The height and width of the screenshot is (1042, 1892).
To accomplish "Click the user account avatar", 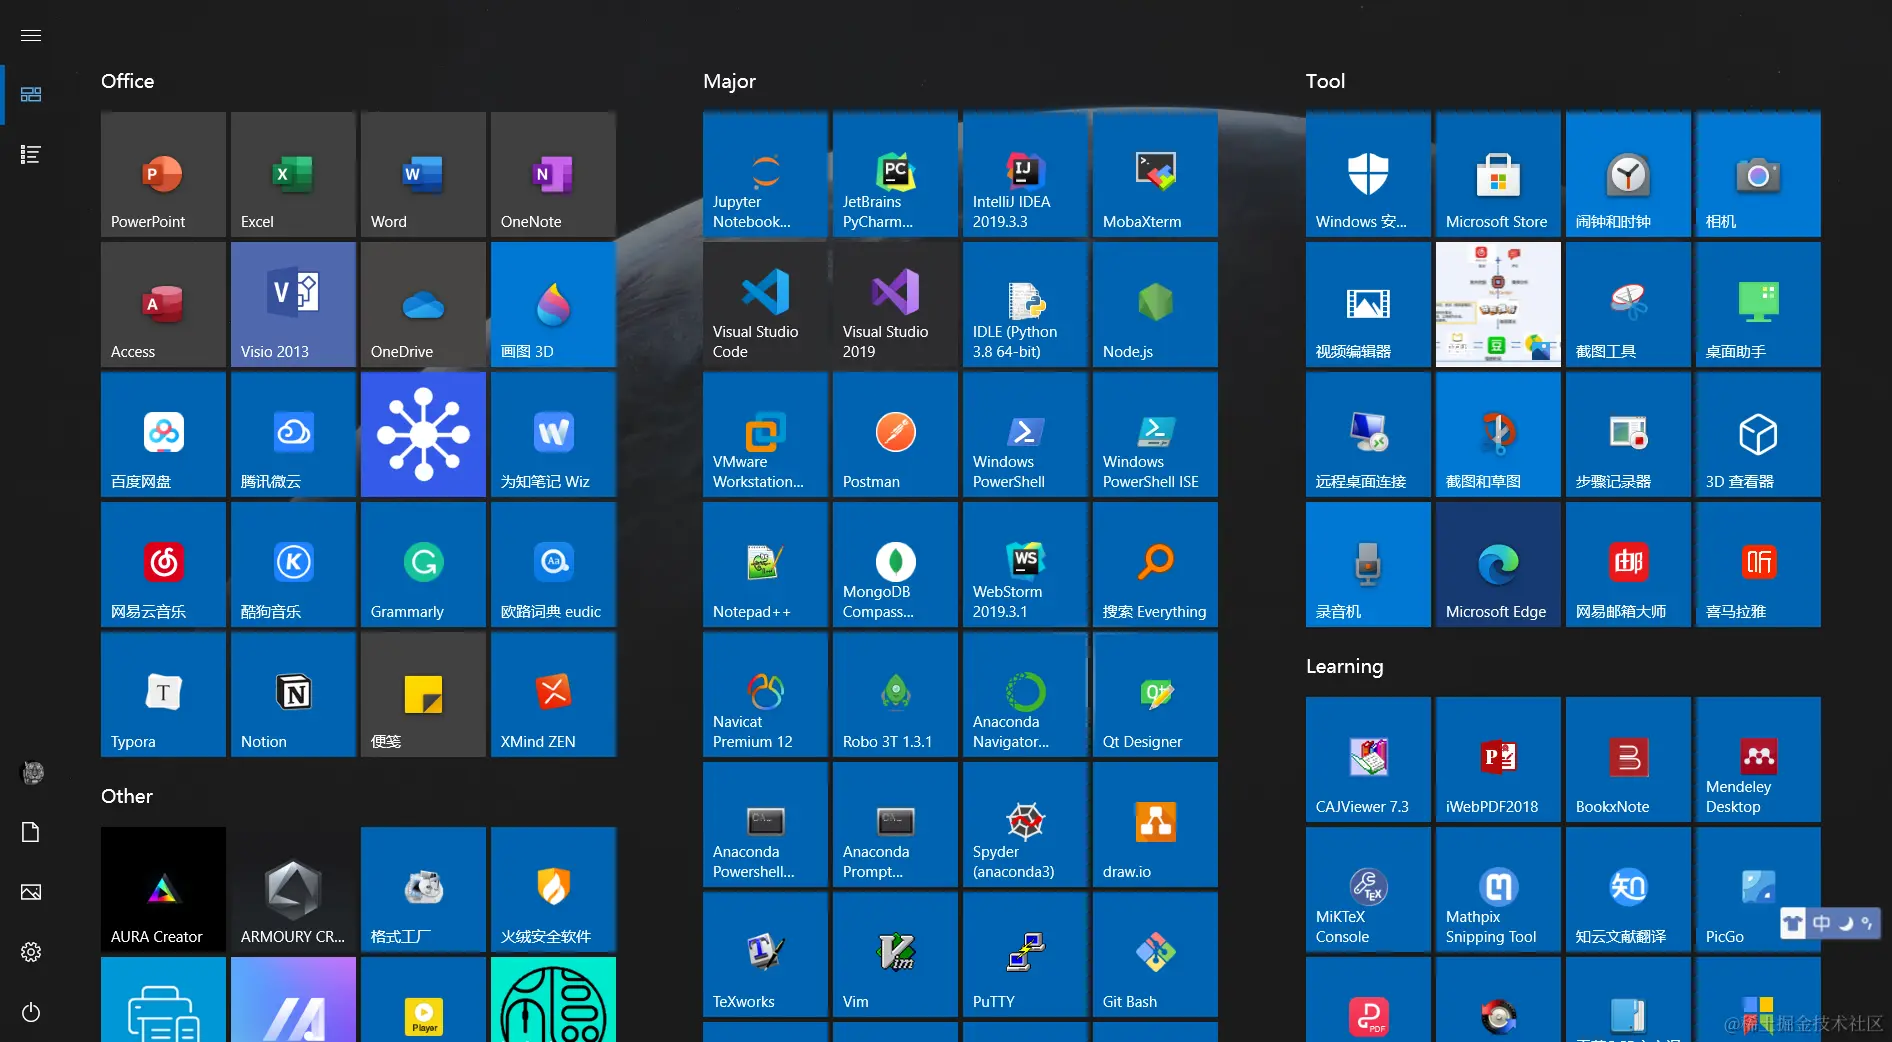I will click(33, 772).
